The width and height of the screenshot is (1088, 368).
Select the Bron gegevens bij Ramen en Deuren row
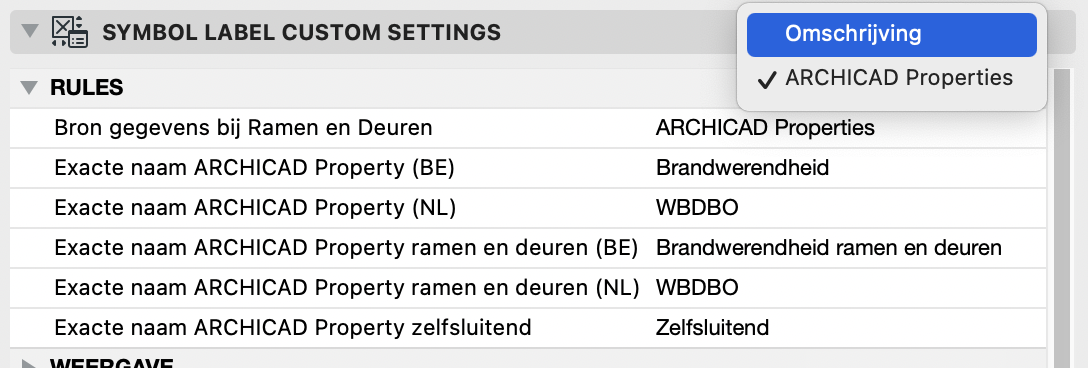(528, 128)
